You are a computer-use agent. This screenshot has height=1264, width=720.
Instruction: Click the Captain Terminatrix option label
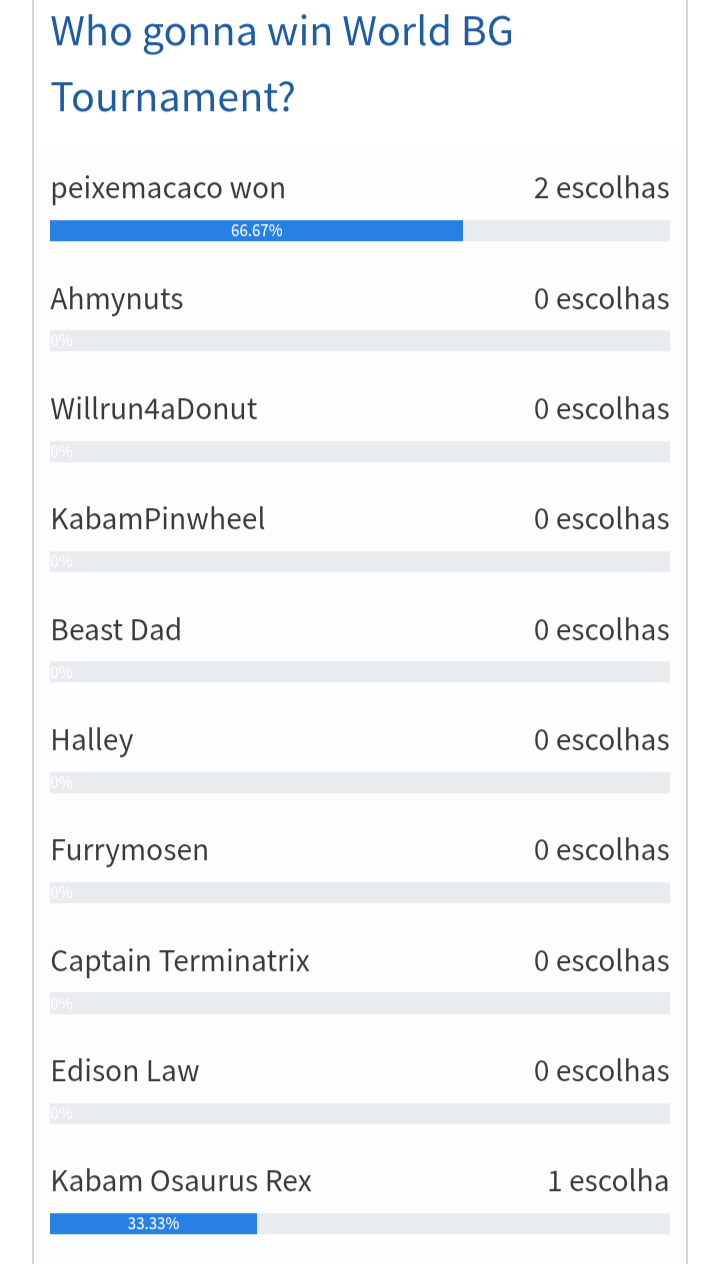(180, 961)
